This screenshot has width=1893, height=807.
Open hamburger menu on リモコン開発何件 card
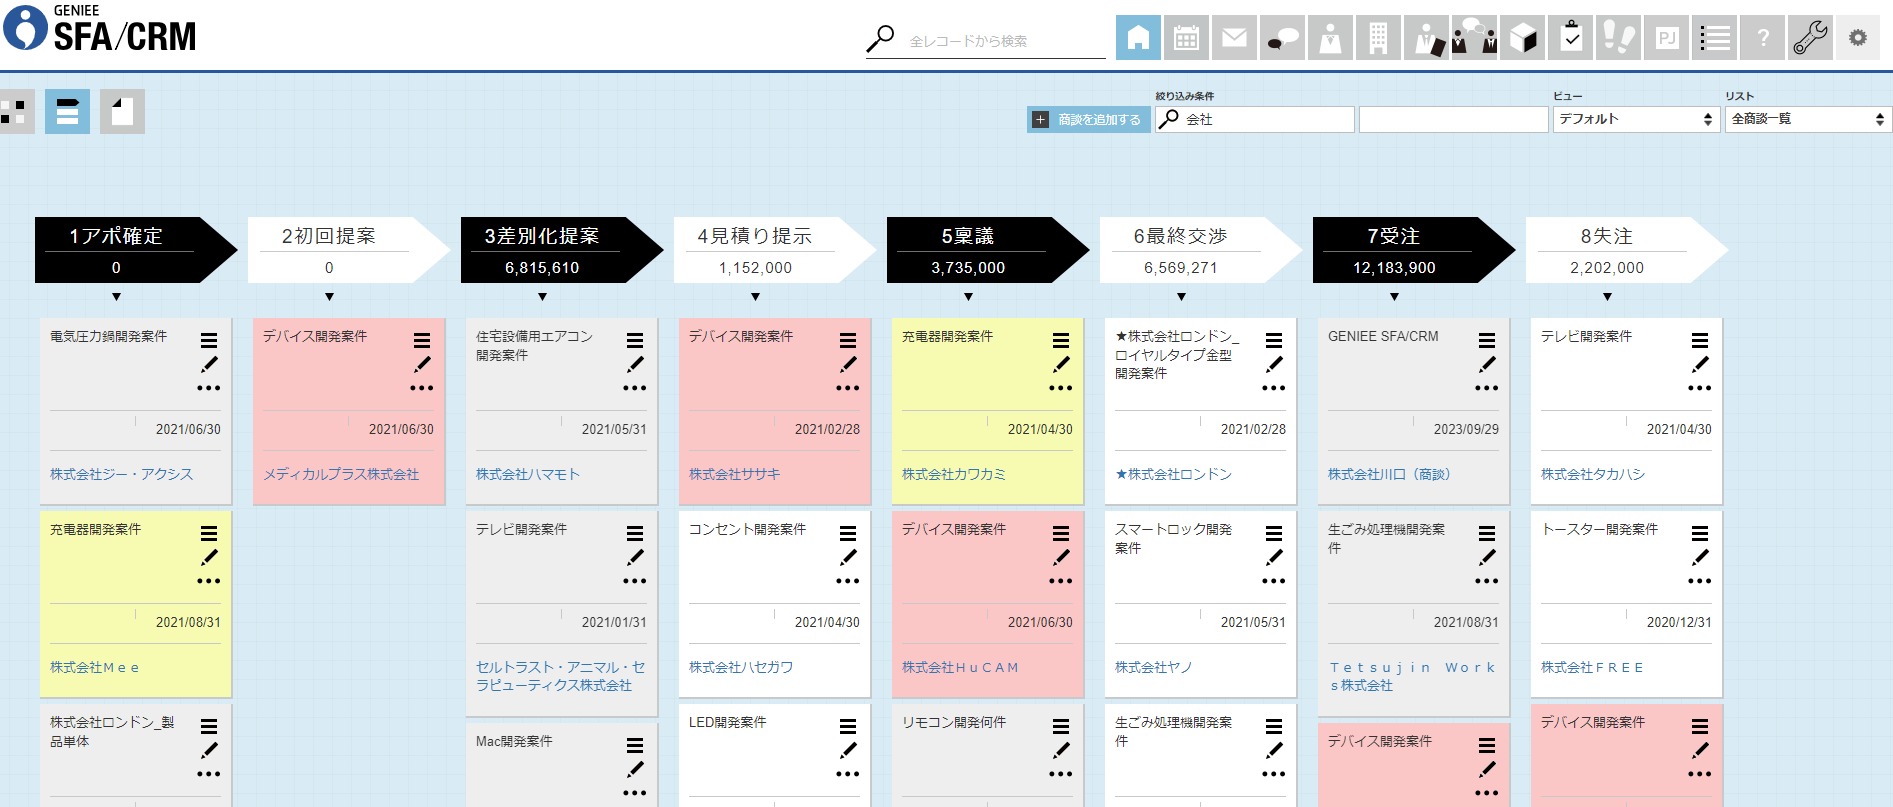1061,727
